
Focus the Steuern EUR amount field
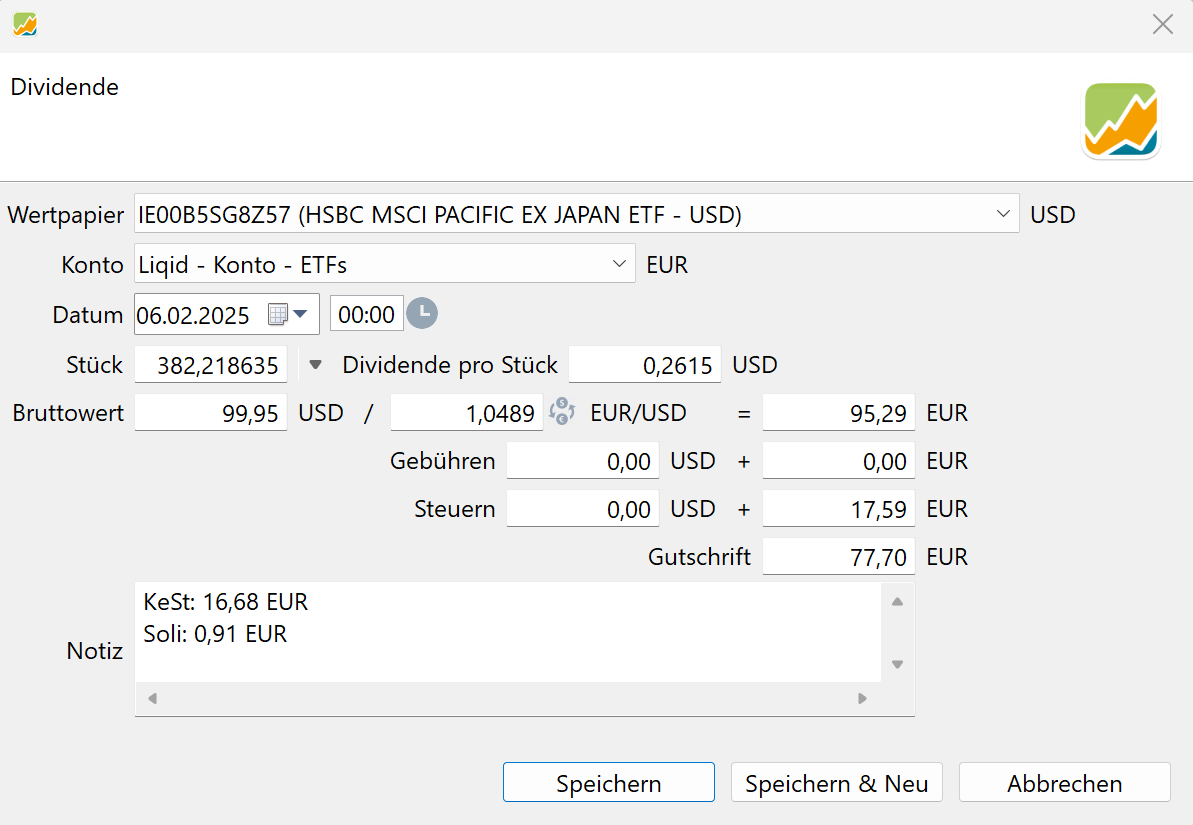(x=838, y=510)
